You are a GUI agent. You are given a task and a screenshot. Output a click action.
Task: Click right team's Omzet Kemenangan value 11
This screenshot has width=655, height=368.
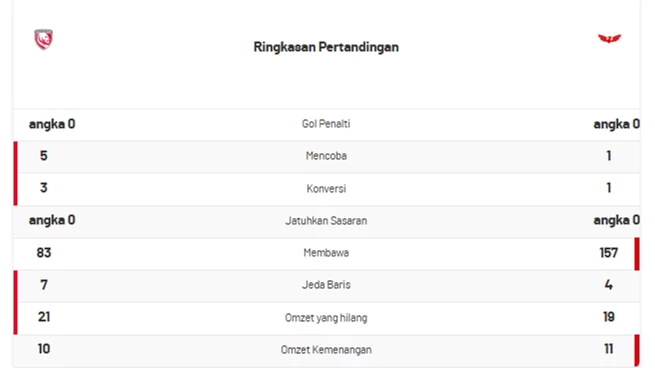(x=609, y=349)
